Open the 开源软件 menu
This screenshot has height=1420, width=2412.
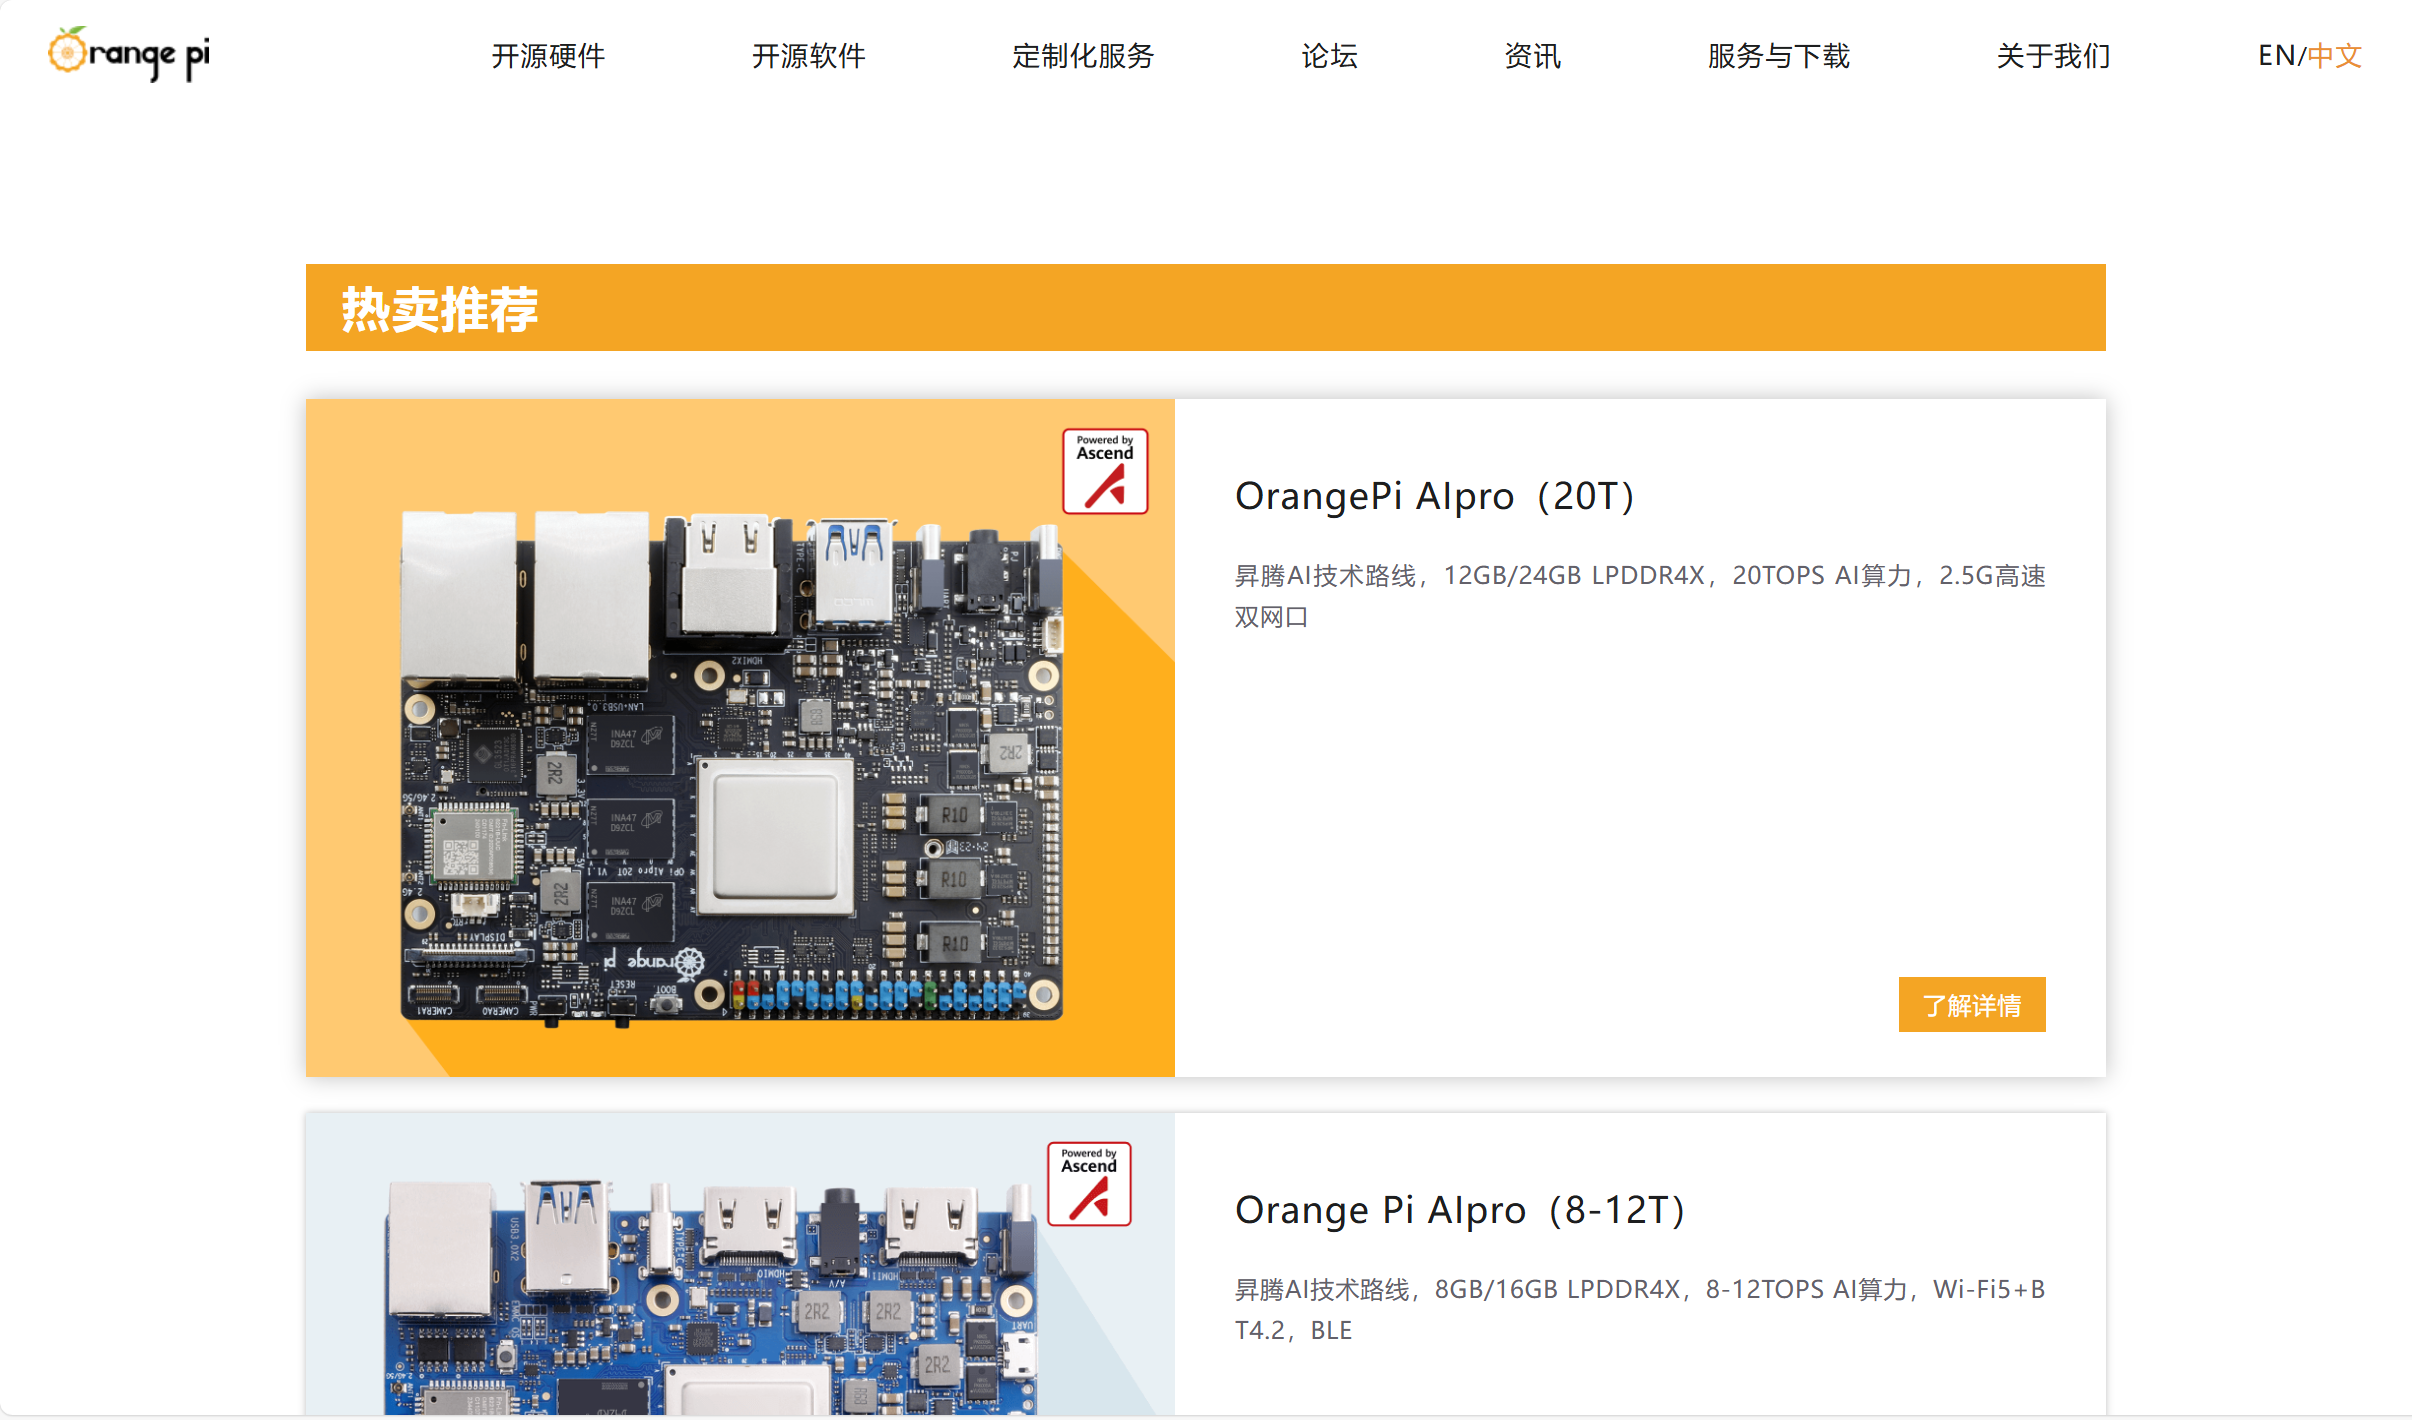coord(808,56)
